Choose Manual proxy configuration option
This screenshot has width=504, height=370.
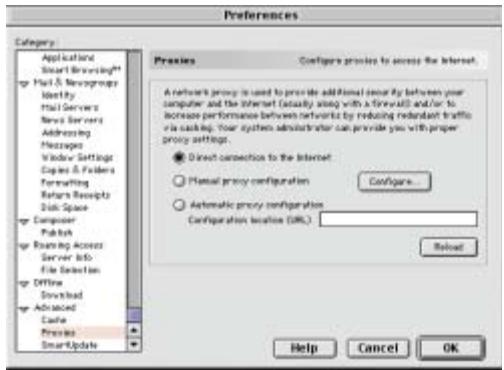click(x=179, y=181)
